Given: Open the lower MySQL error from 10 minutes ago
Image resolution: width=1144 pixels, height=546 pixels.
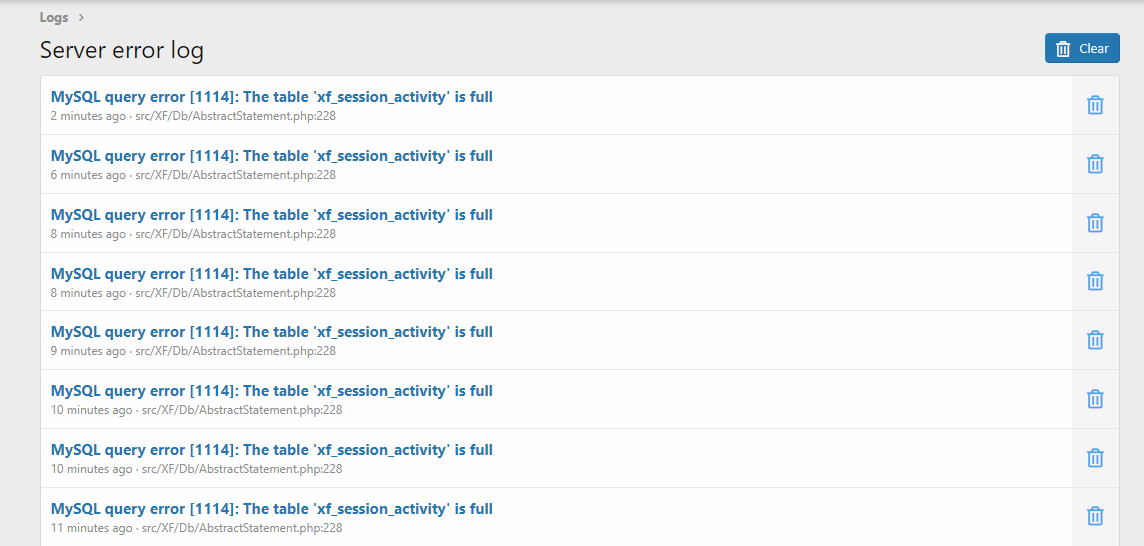Looking at the screenshot, I should pyautogui.click(x=272, y=450).
